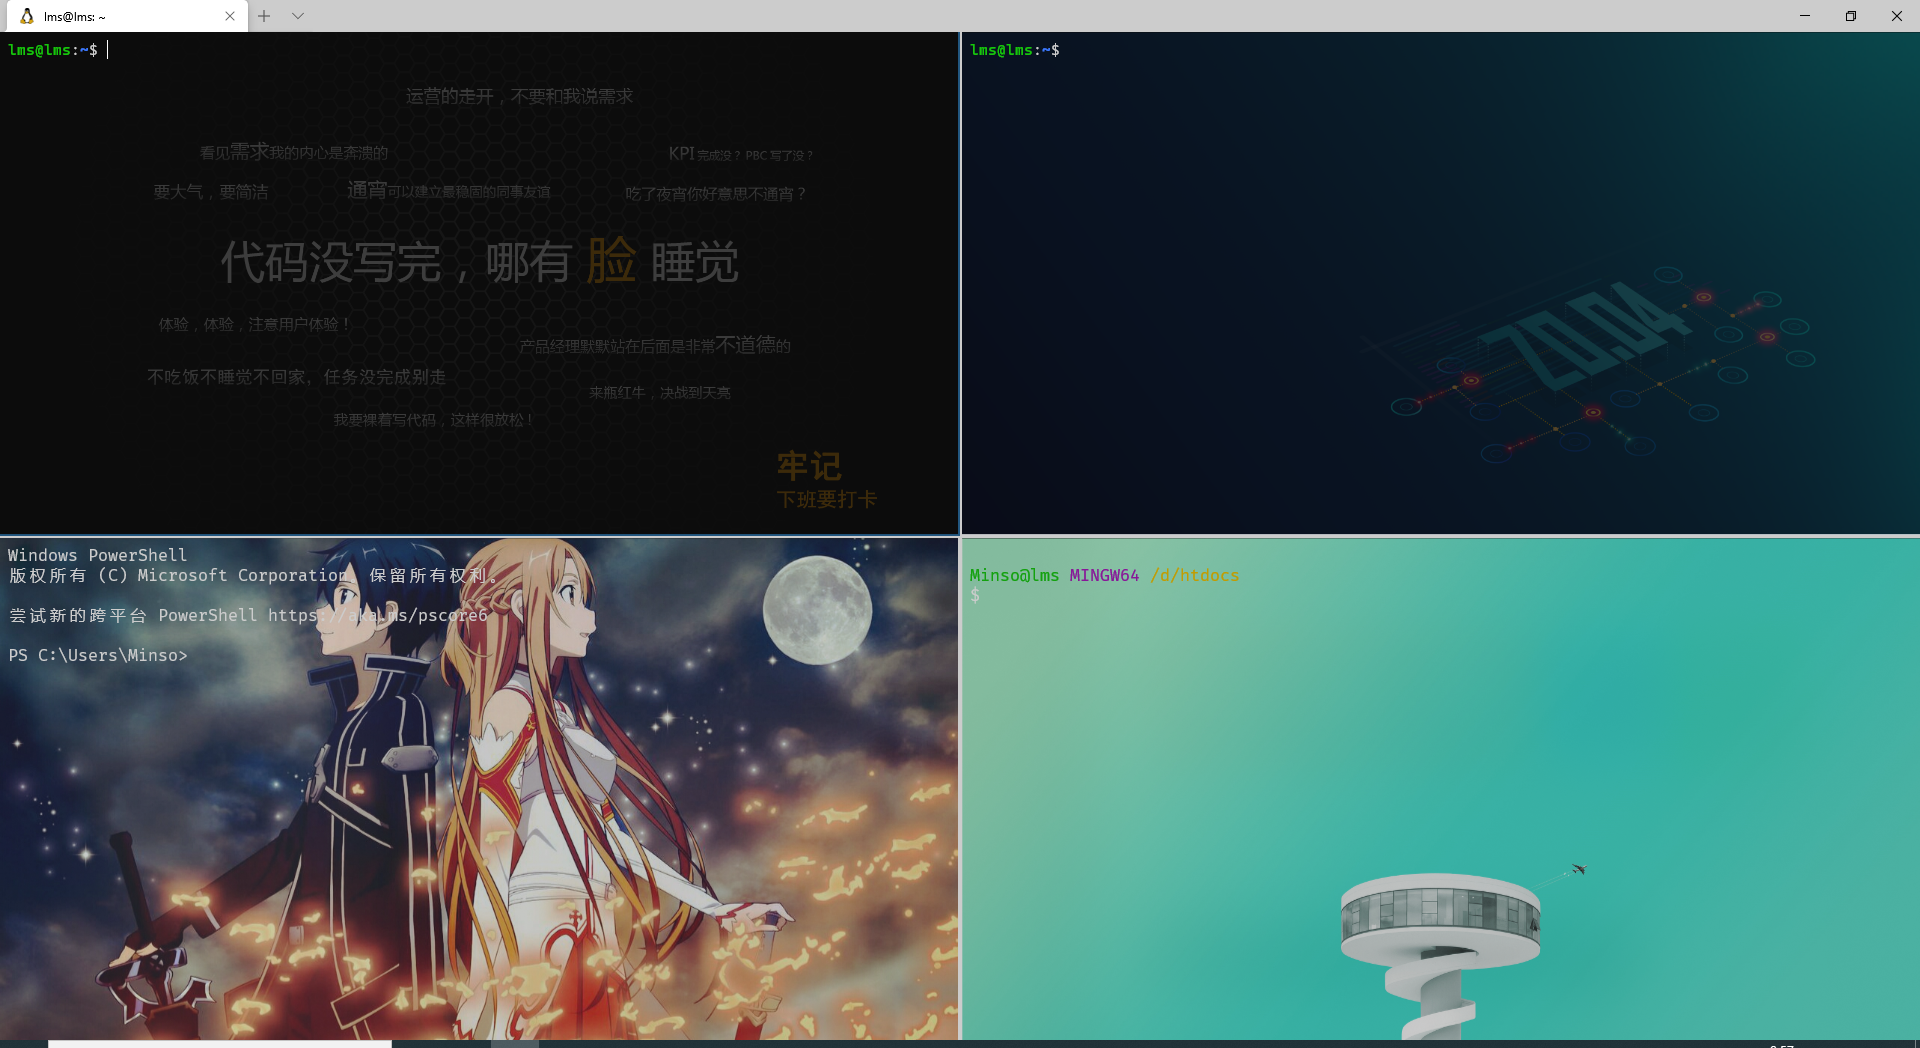Screen dimensions: 1920x1048
Task: Click the Microsoft Corporation copyright line
Action: coord(253,575)
